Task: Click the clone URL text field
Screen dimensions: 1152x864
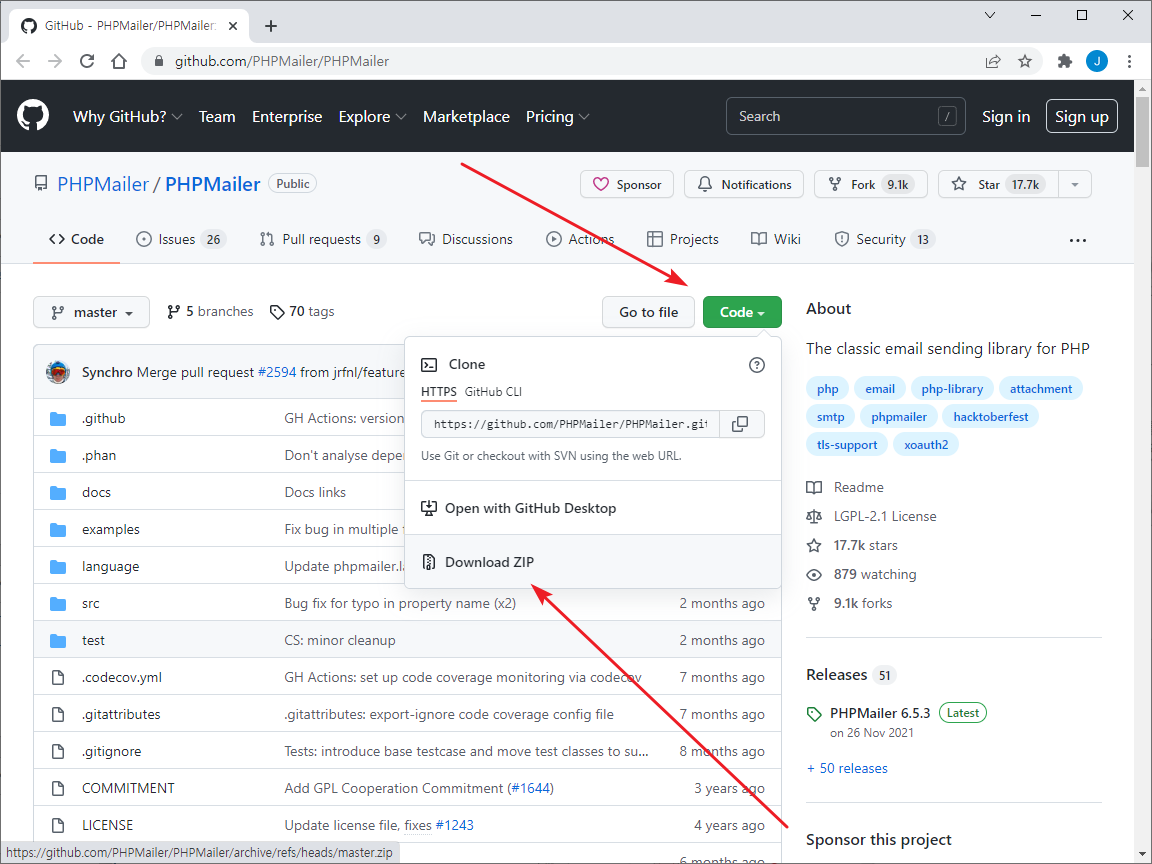Action: click(570, 424)
